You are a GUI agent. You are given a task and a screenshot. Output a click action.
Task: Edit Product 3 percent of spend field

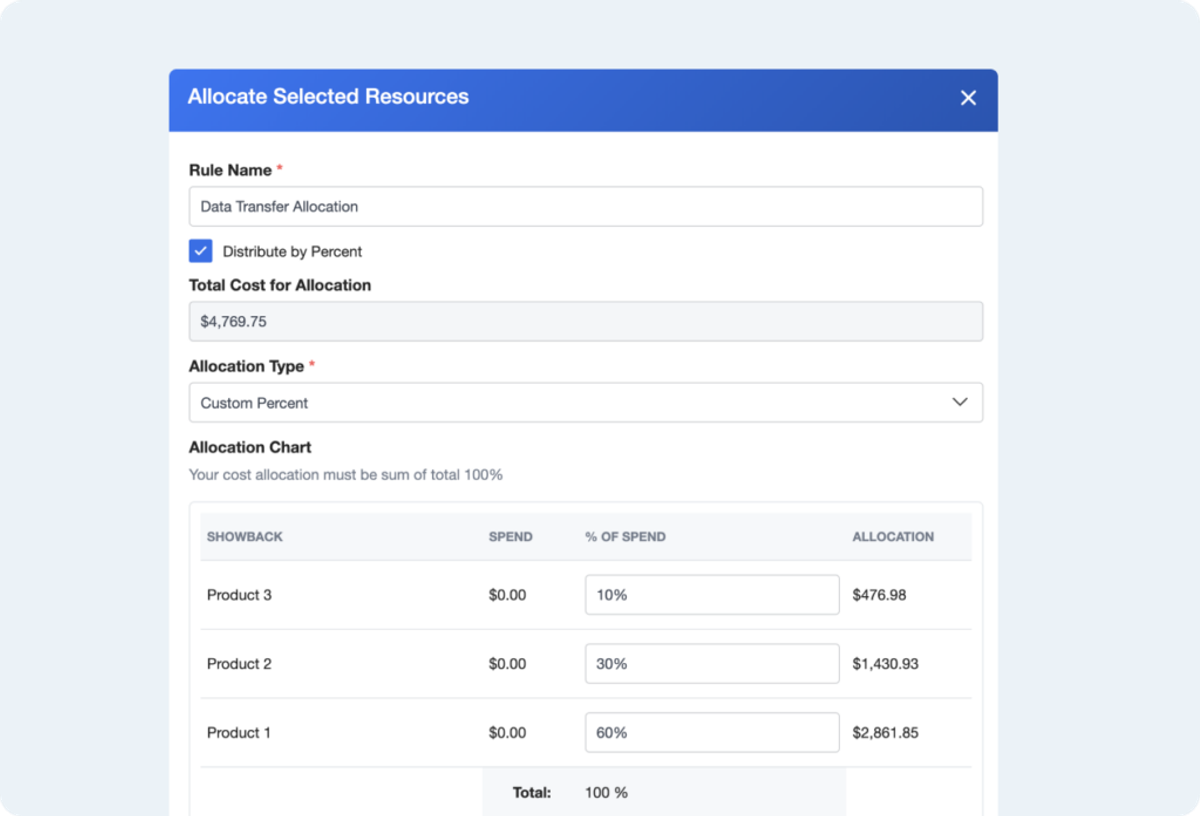click(x=712, y=595)
